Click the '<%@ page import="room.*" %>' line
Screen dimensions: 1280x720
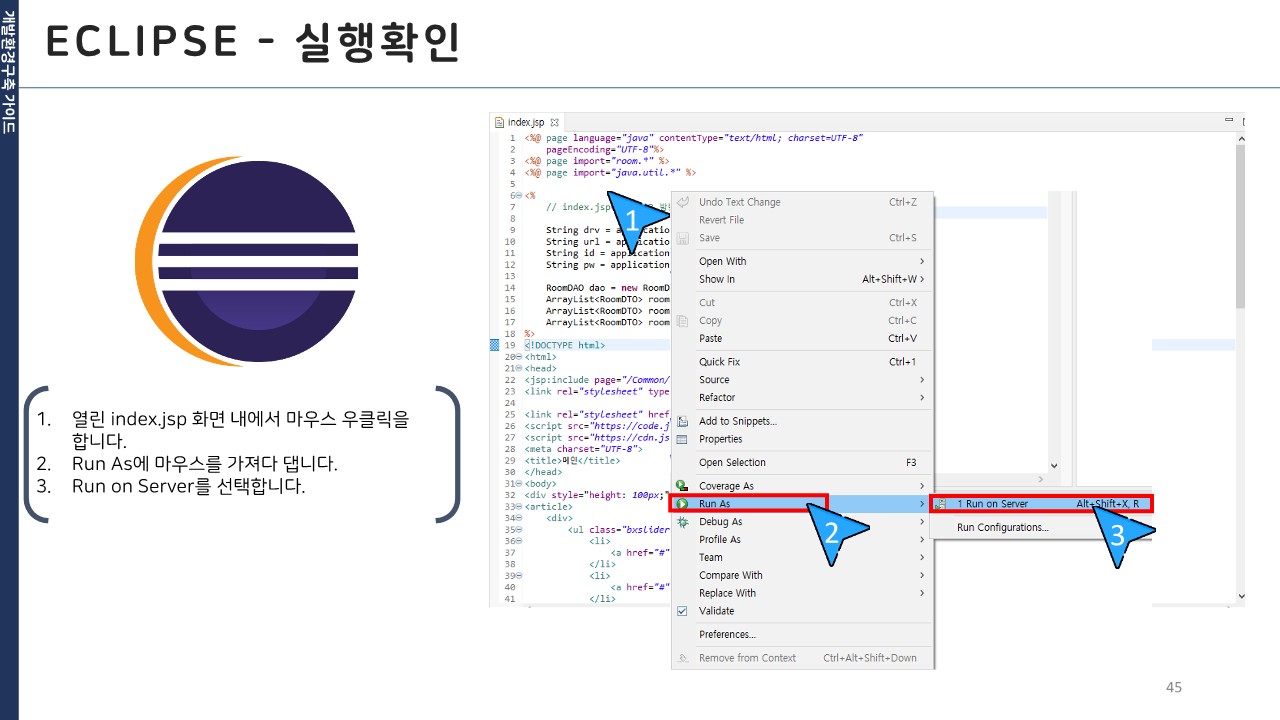click(x=596, y=160)
